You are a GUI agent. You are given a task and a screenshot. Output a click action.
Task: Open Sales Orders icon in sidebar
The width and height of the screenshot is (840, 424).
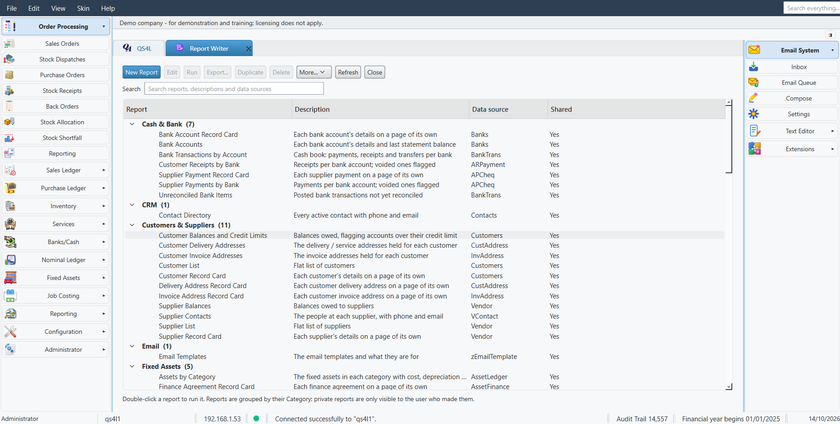(x=9, y=43)
